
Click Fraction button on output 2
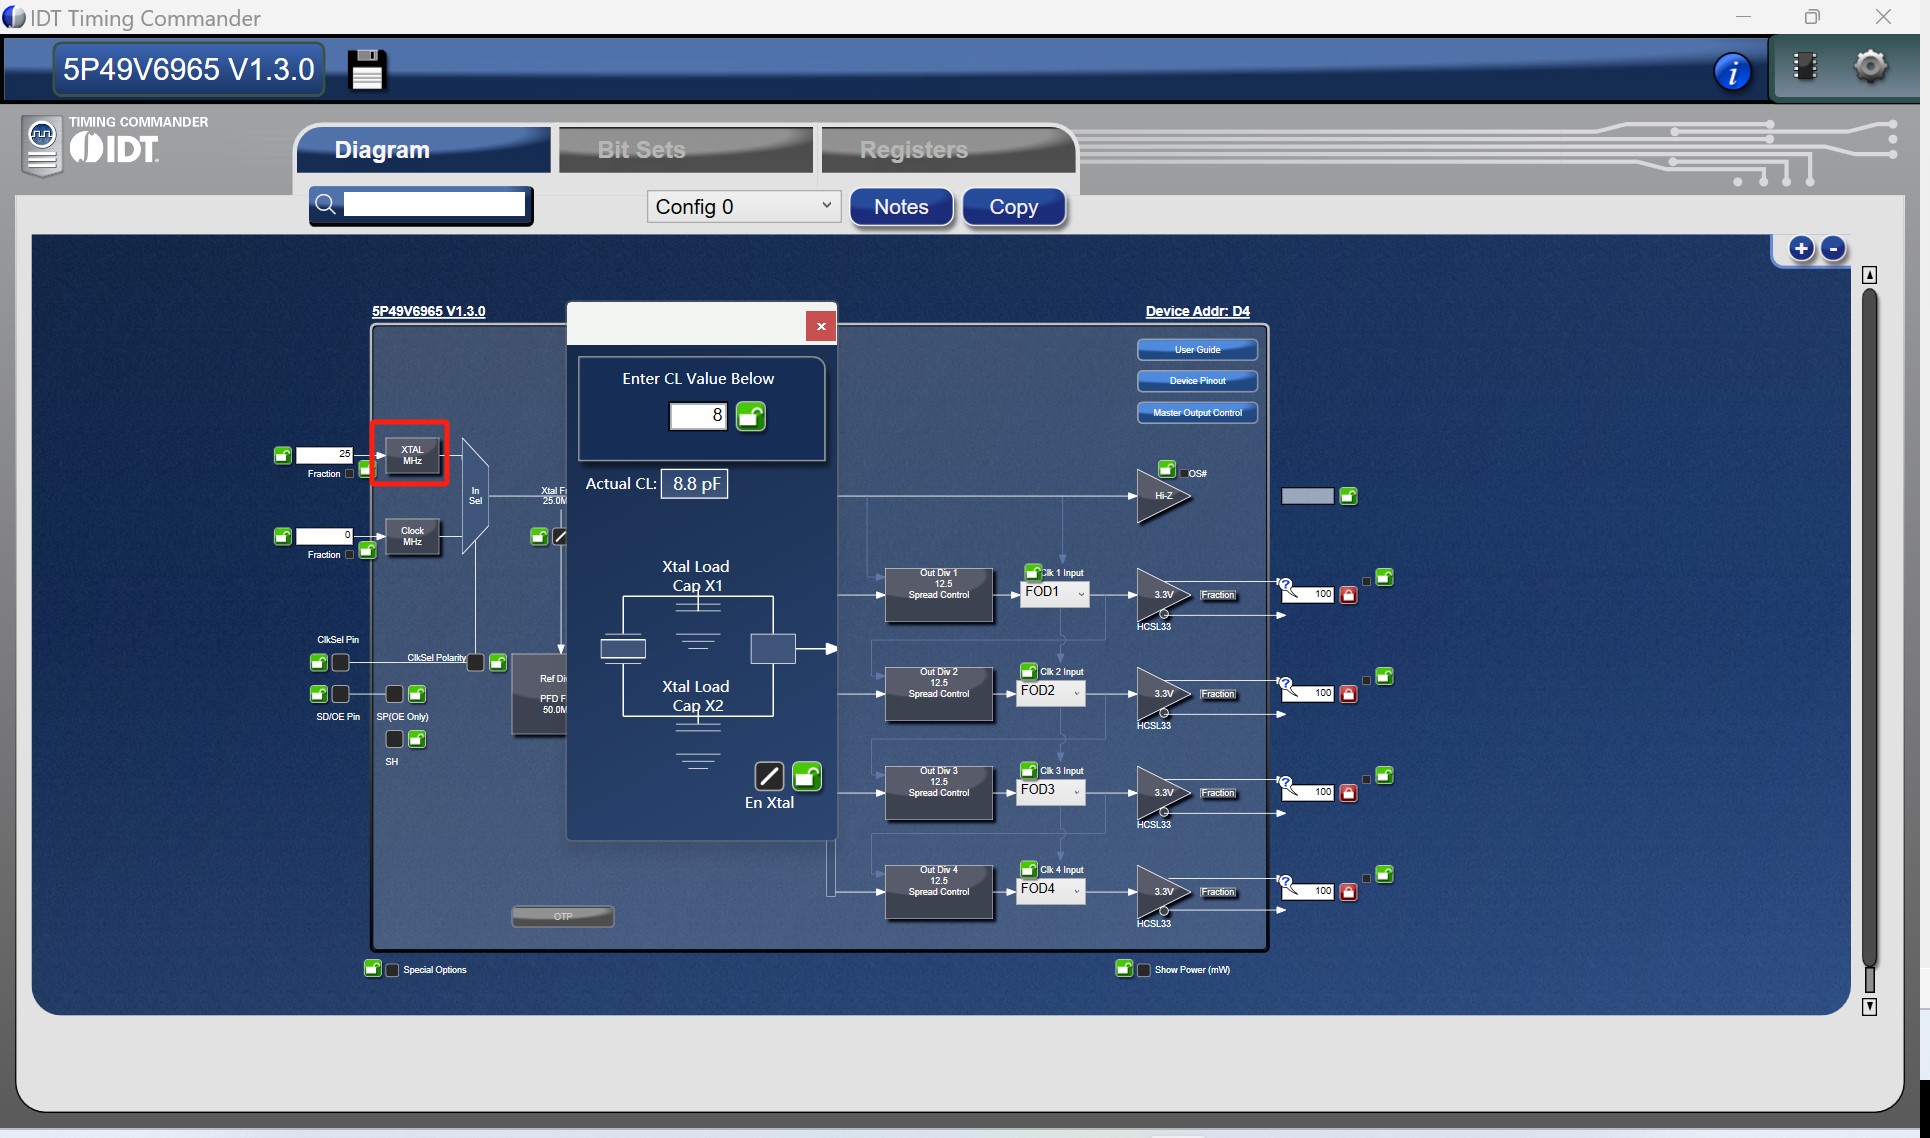(1218, 694)
